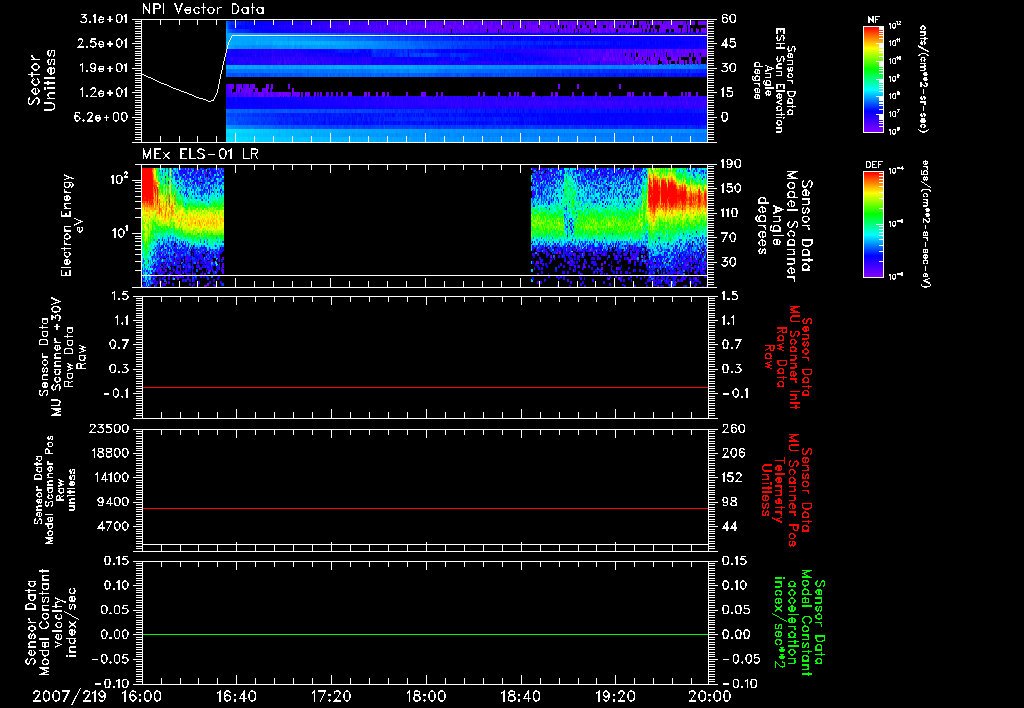This screenshot has width=1024, height=708.
Task: Select the "ESH Sun Elevation Angle" axis title
Action: (773, 80)
